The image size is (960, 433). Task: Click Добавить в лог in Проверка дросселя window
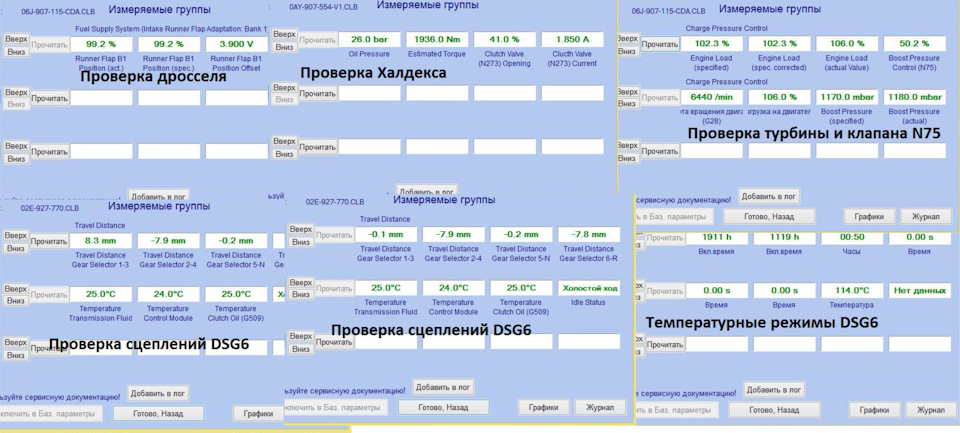(159, 196)
